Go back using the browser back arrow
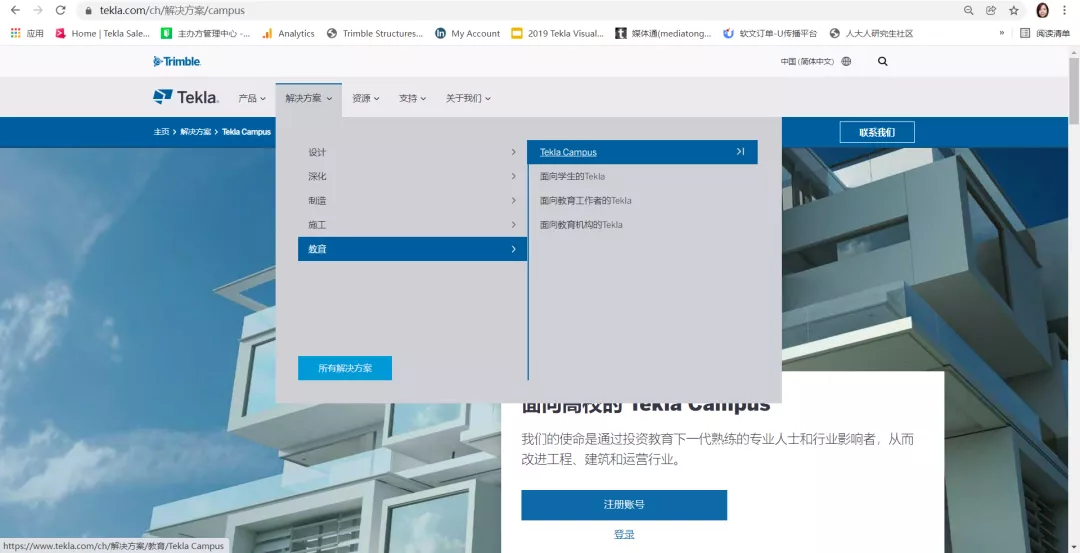The height and width of the screenshot is (553, 1080). point(15,10)
